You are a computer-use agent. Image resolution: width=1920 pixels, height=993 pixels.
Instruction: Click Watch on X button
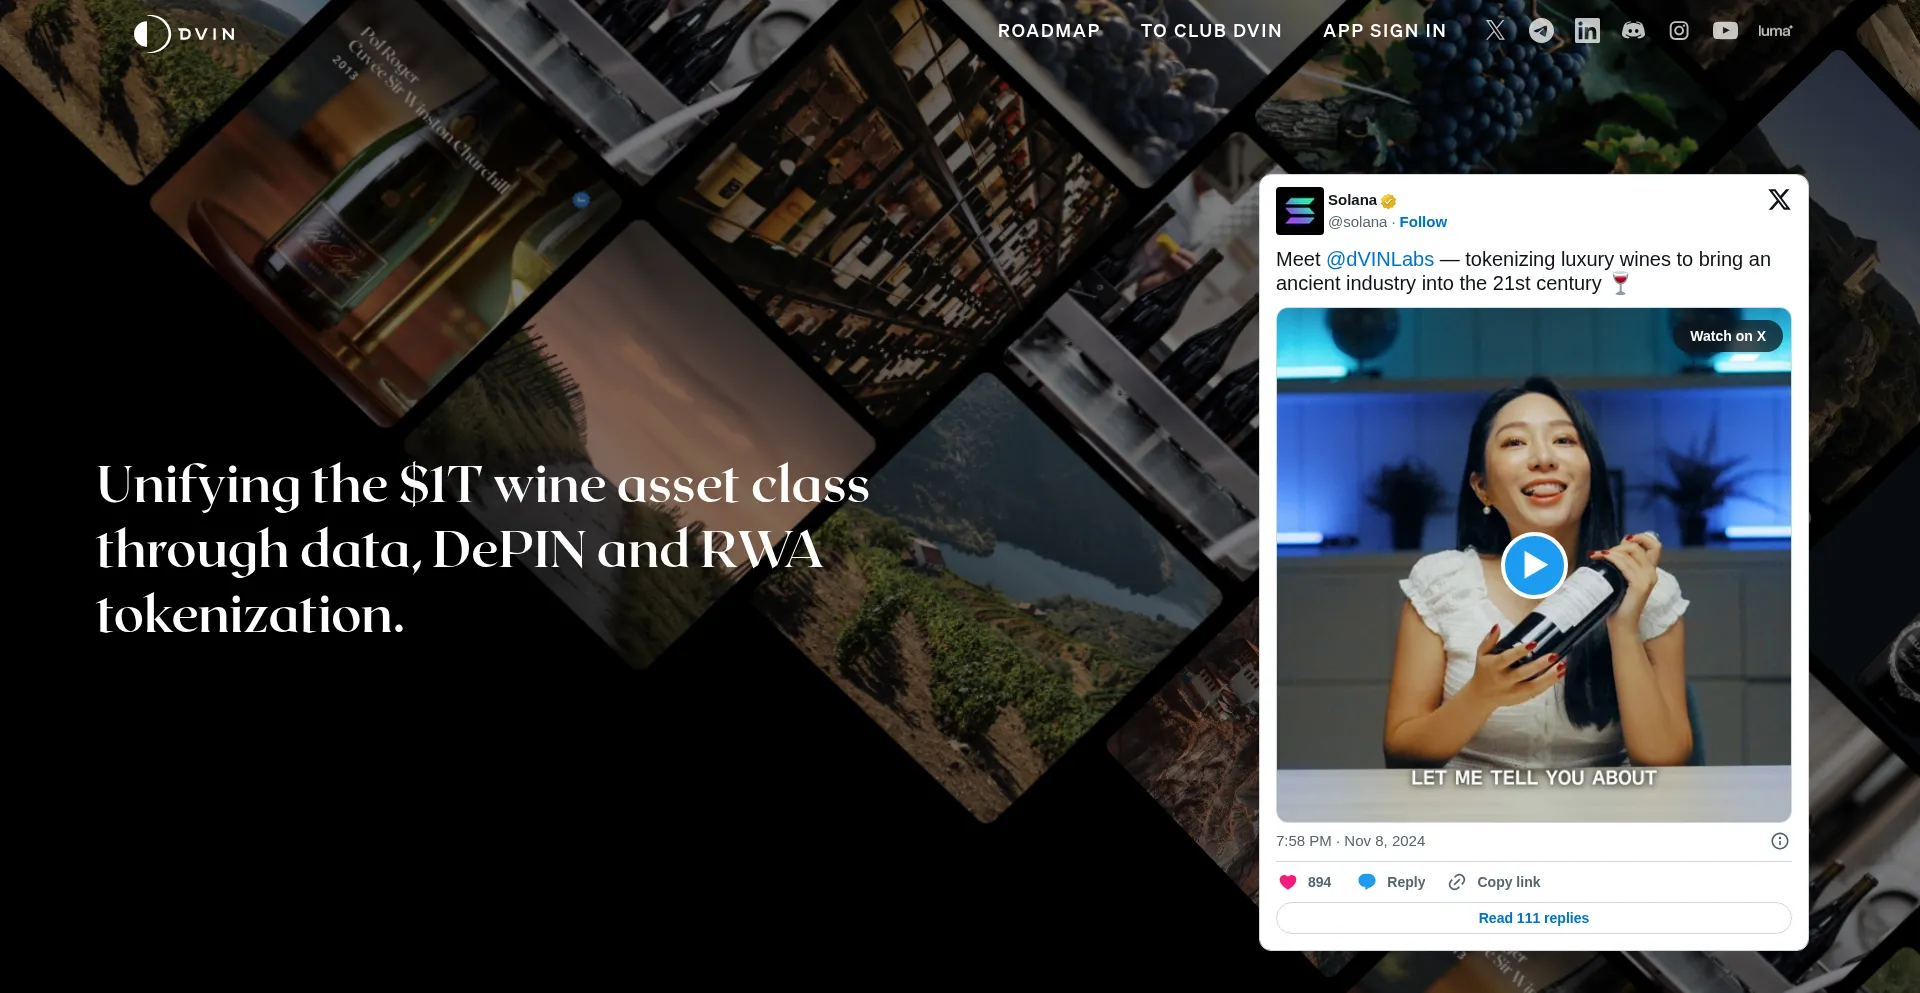point(1728,336)
